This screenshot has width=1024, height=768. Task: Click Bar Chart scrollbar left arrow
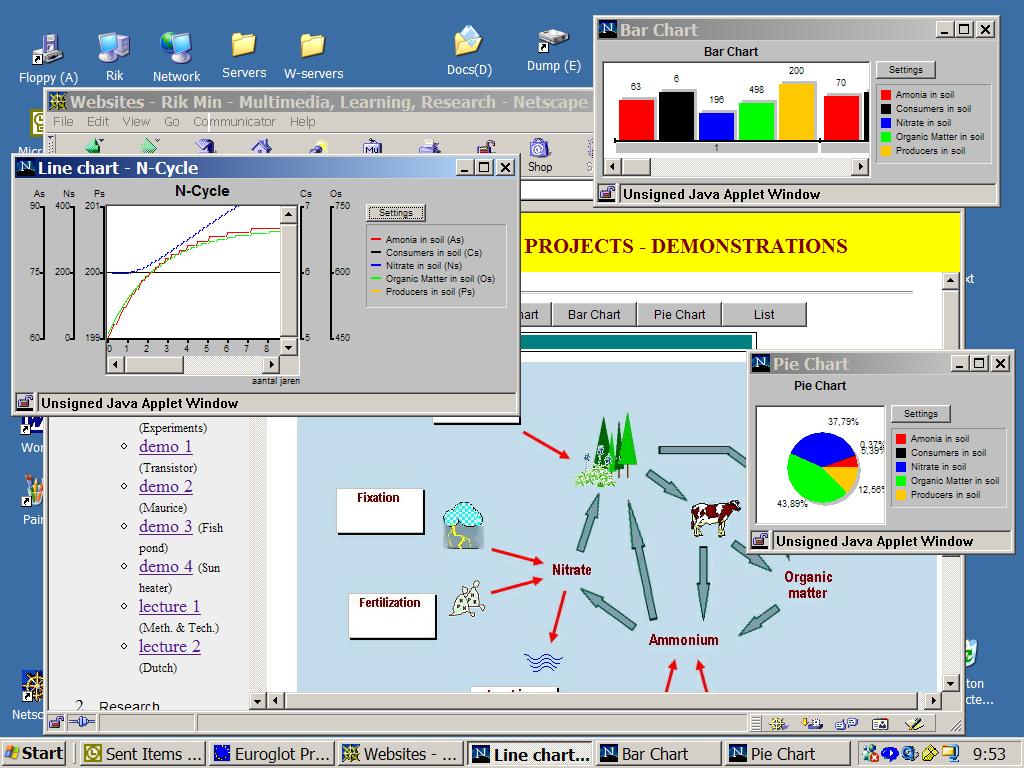pyautogui.click(x=612, y=167)
